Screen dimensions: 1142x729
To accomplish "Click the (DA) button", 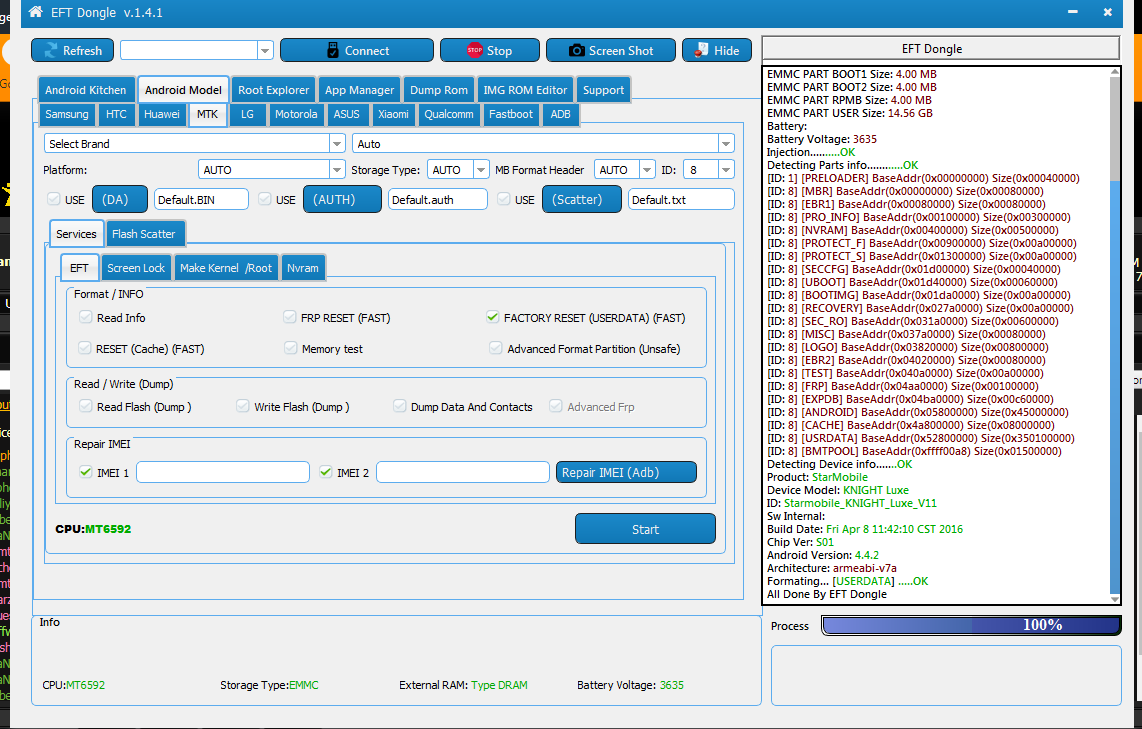I will coord(119,199).
